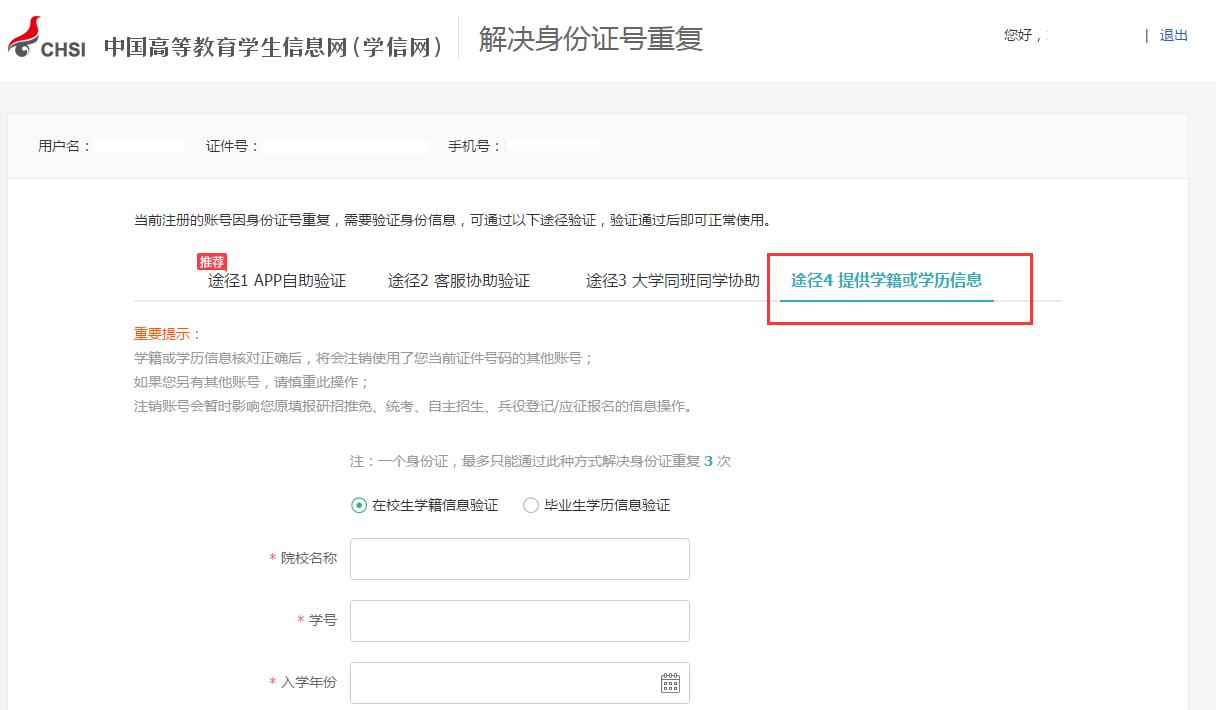Open the calendar icon in 入学年份 field
Image resolution: width=1216 pixels, height=710 pixels.
click(670, 683)
